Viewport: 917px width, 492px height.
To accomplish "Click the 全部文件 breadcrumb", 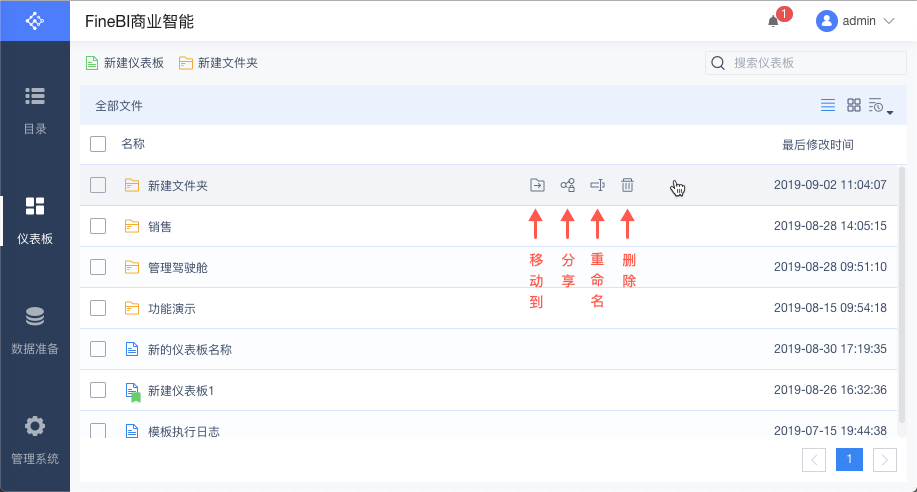I will pos(119,106).
